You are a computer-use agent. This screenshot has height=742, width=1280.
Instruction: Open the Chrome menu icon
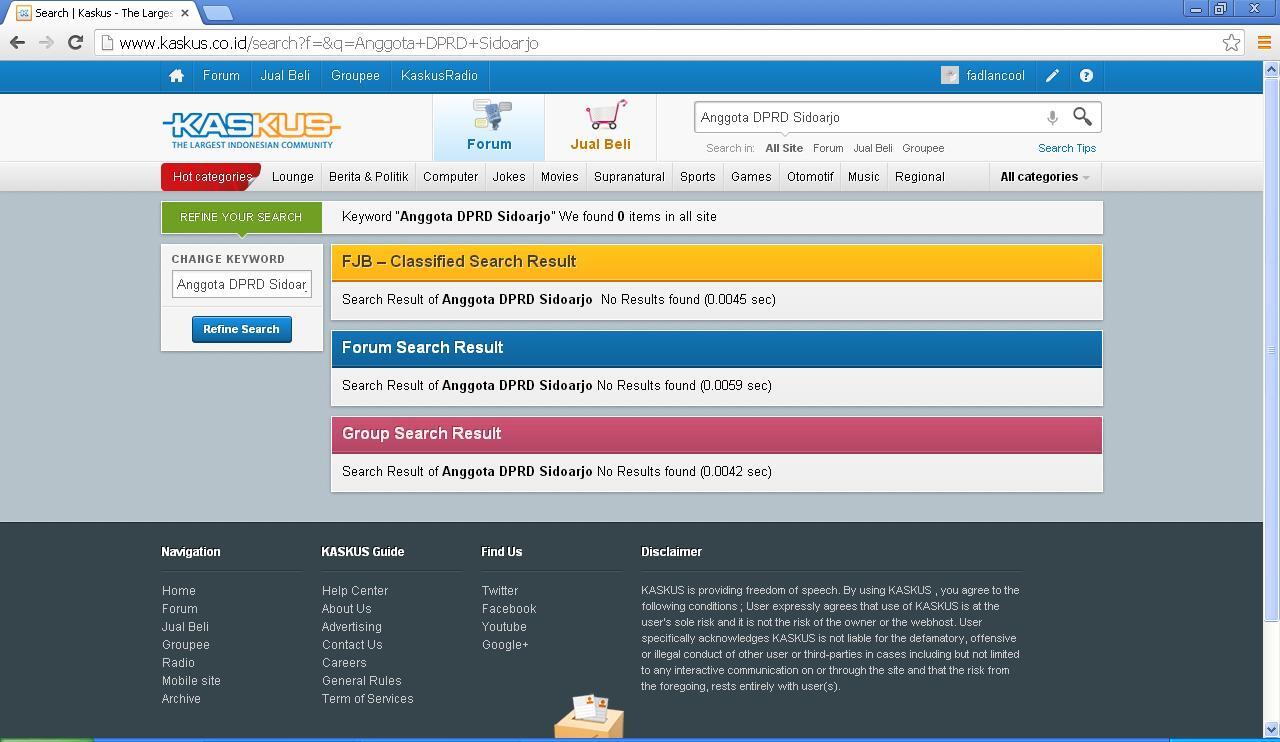coord(1264,43)
